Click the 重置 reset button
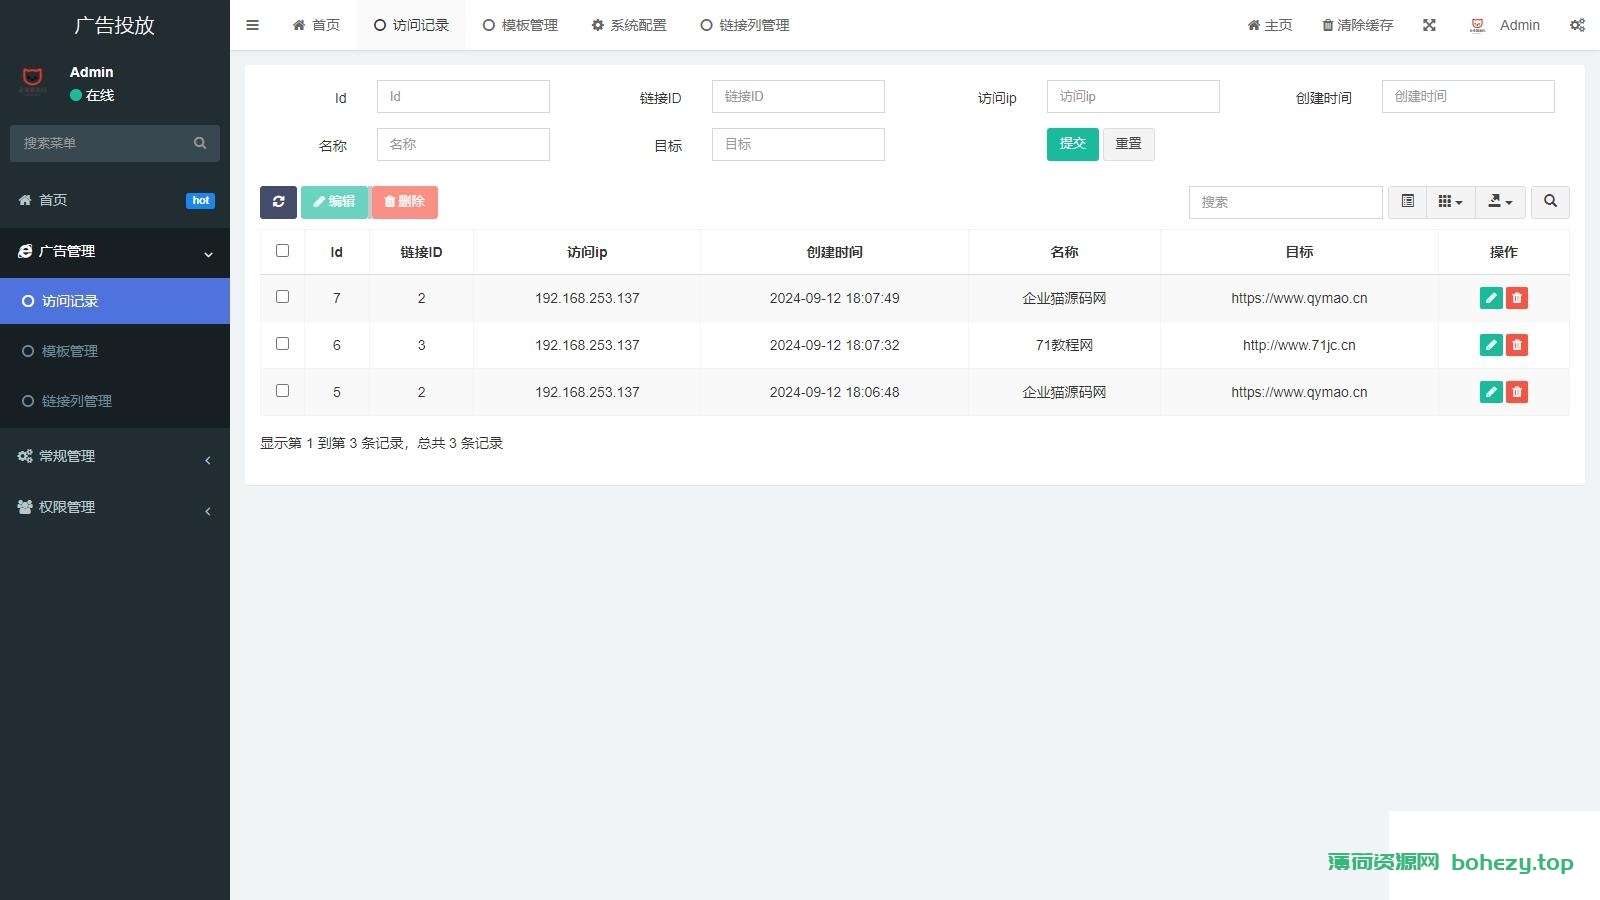Viewport: 1600px width, 900px height. (1128, 144)
